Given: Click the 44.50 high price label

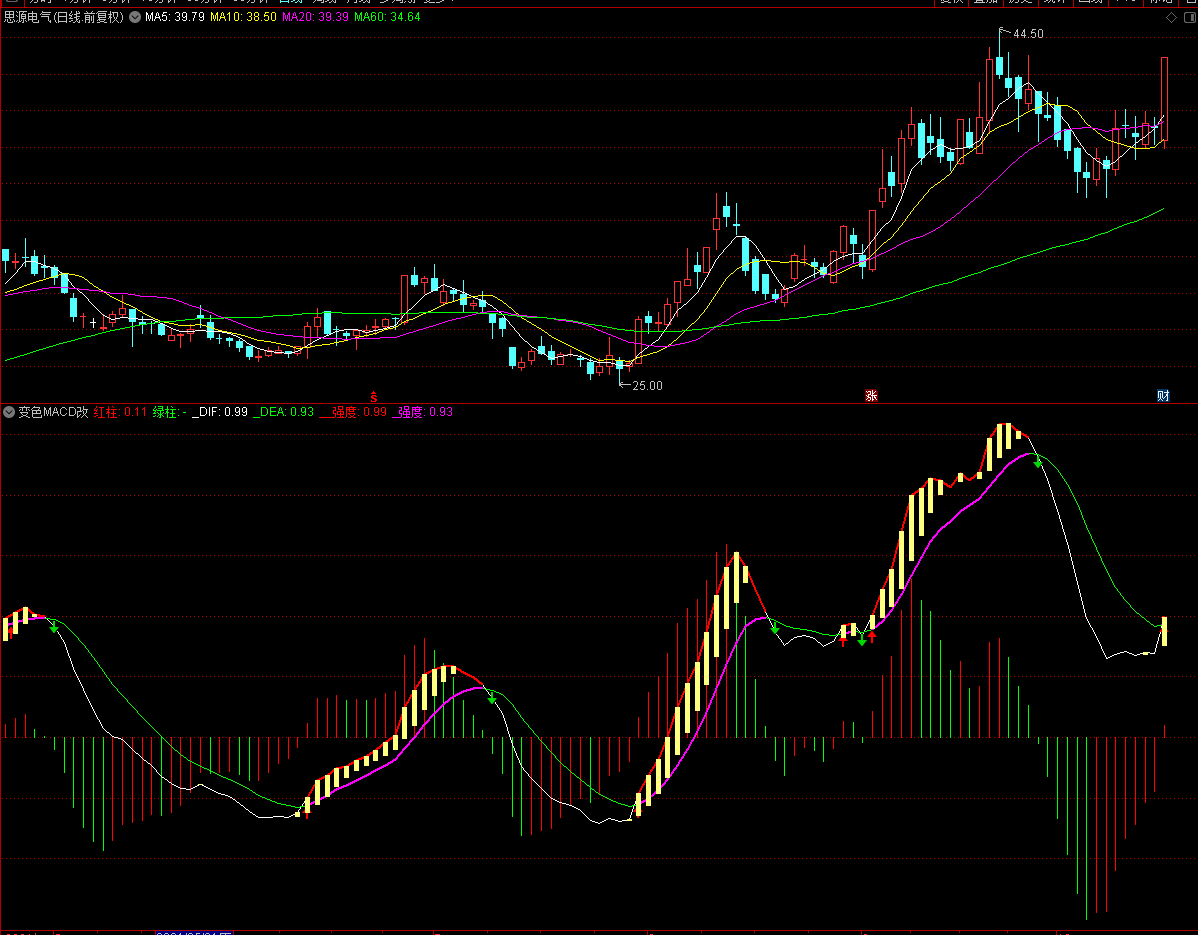Looking at the screenshot, I should click(1028, 34).
